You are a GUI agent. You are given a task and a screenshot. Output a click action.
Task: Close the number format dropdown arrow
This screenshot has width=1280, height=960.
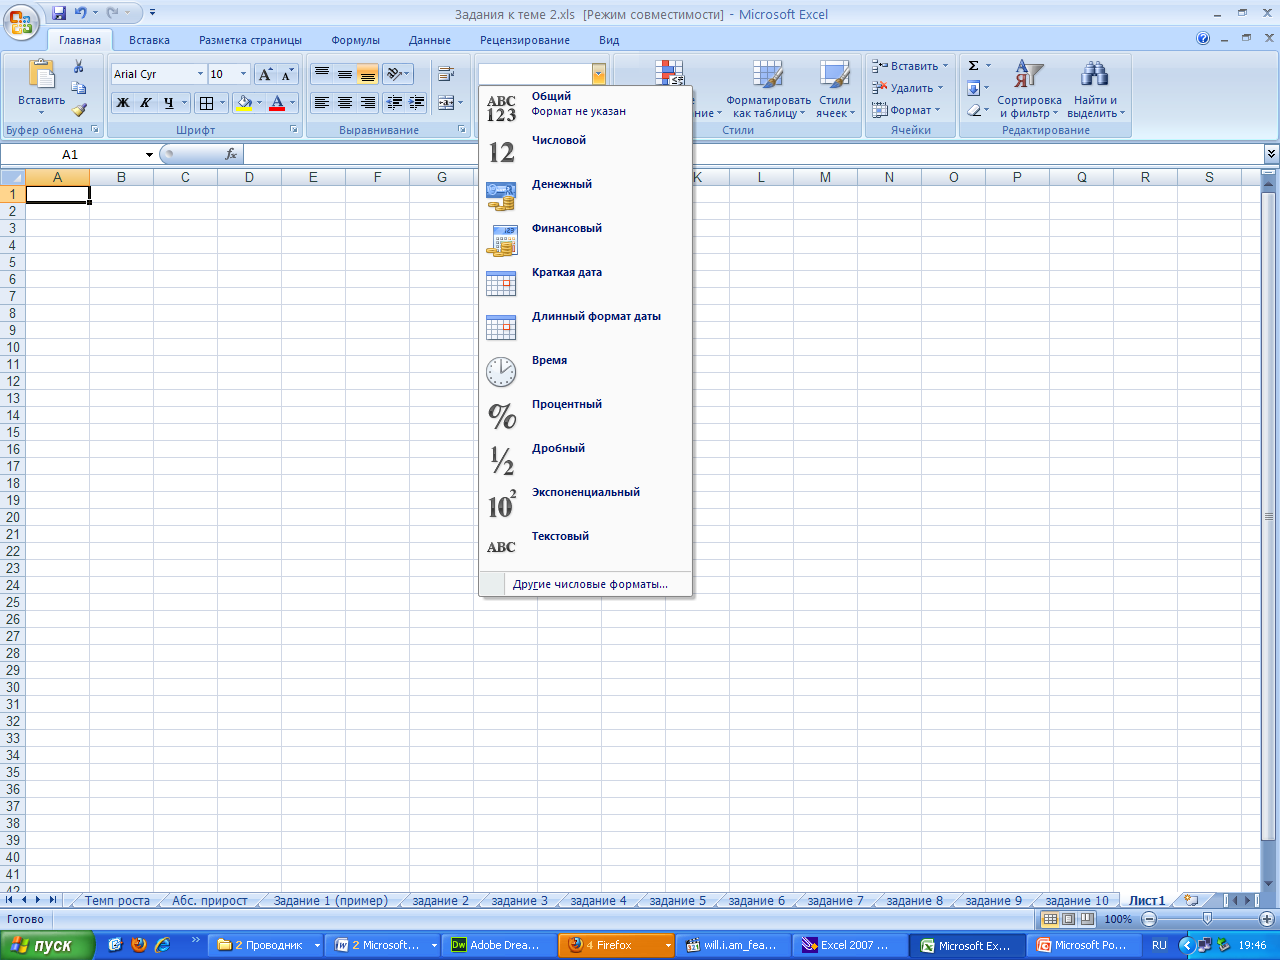[x=598, y=74]
